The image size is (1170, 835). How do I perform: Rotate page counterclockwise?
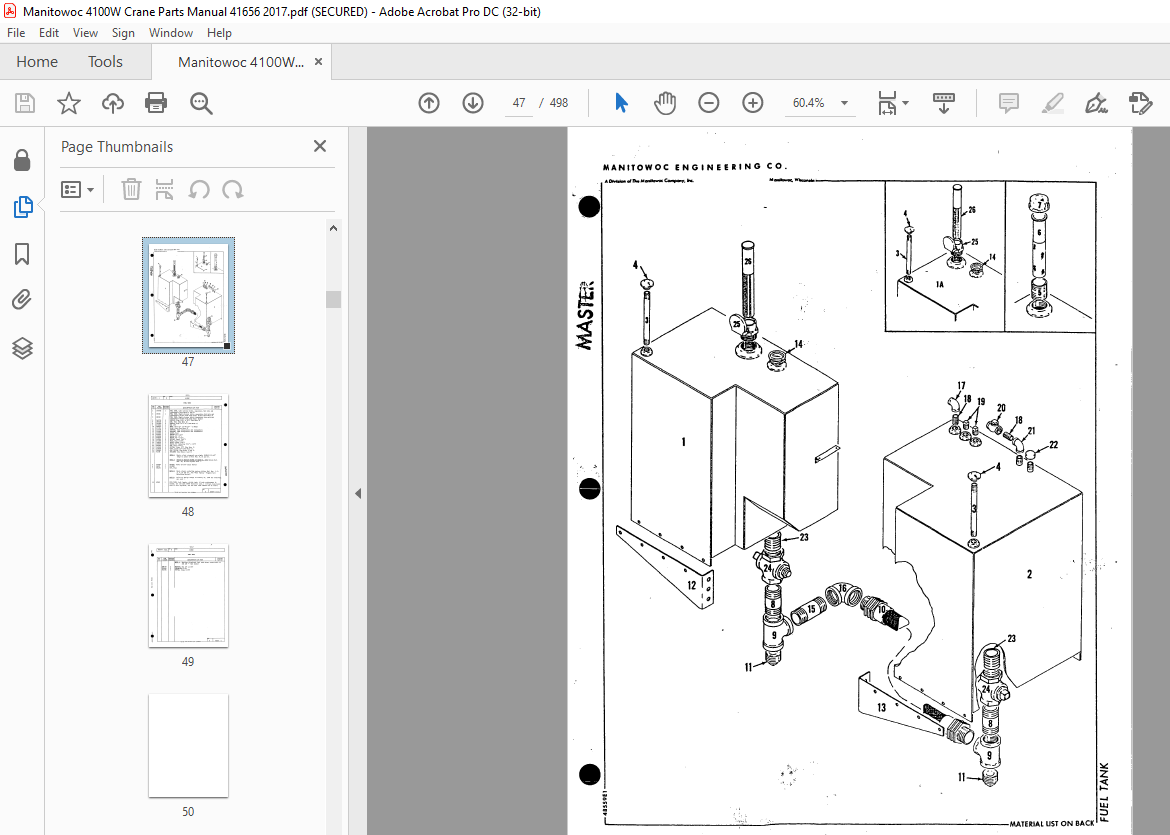click(198, 190)
